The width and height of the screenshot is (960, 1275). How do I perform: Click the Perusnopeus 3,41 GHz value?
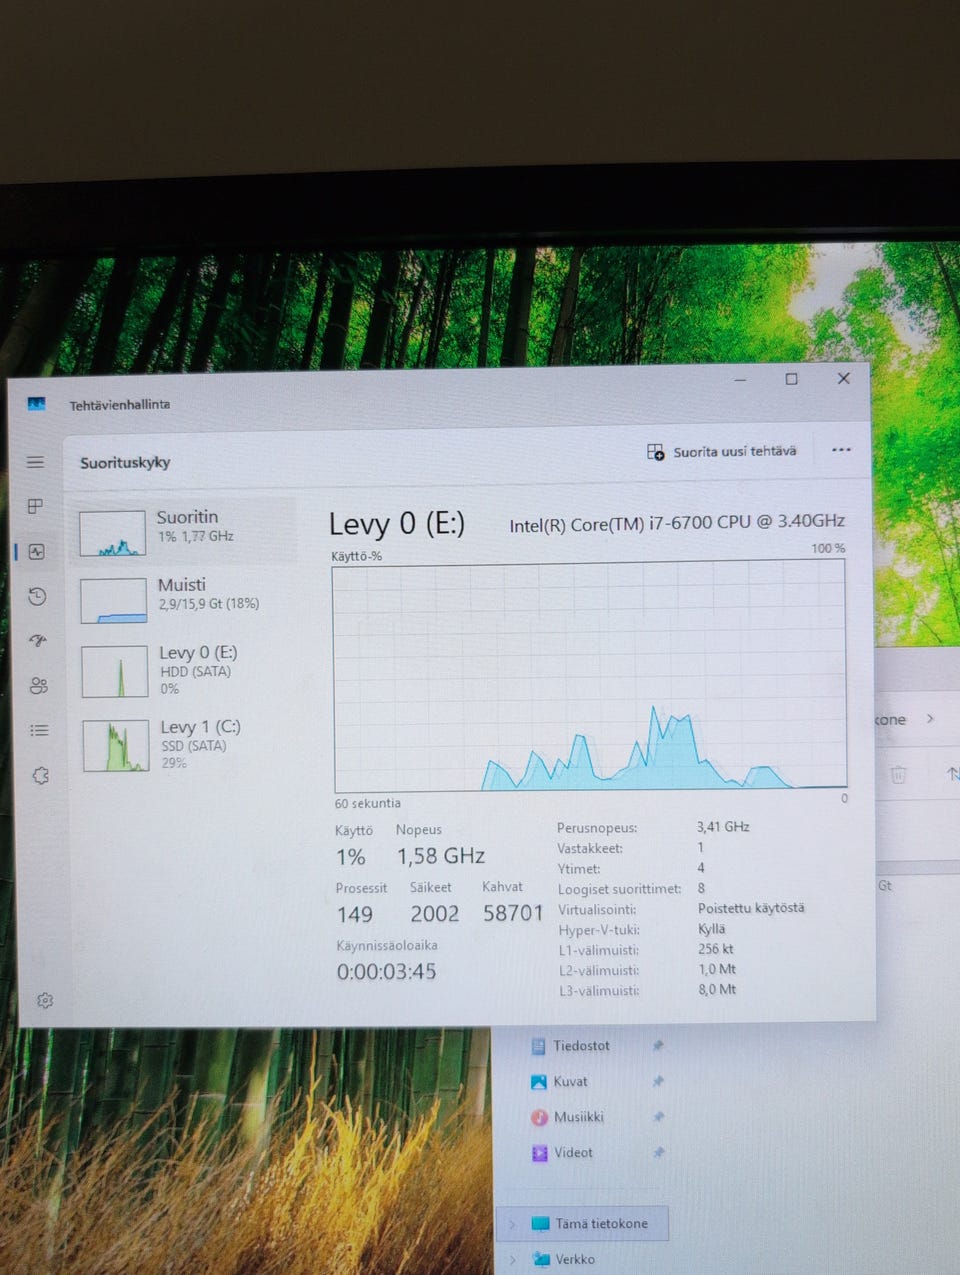[723, 826]
